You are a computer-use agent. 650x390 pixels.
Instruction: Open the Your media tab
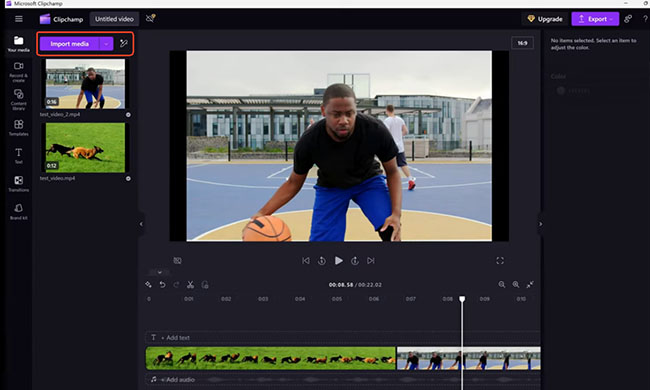tap(19, 44)
